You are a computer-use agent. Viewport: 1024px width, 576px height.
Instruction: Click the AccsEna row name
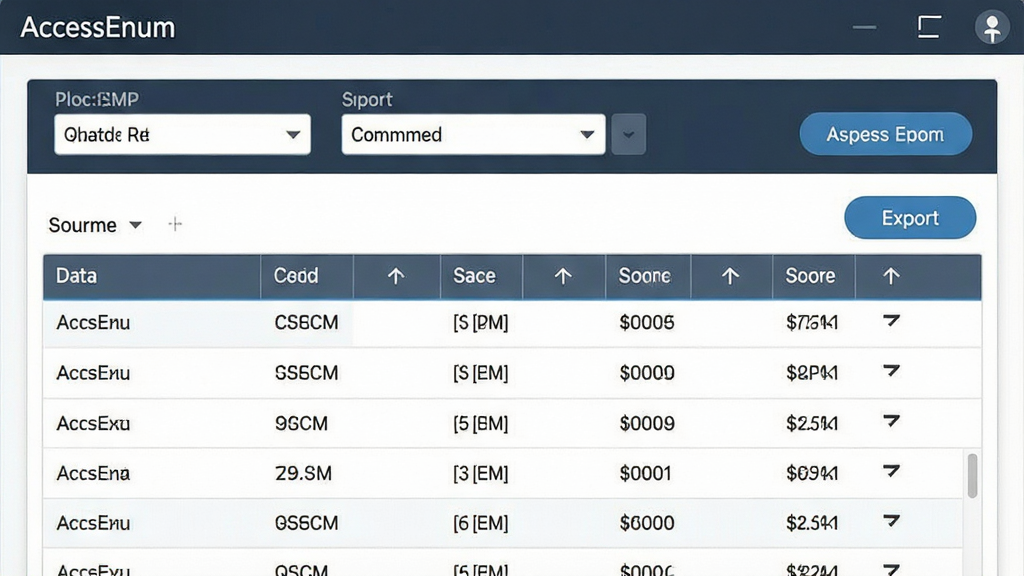pos(93,473)
